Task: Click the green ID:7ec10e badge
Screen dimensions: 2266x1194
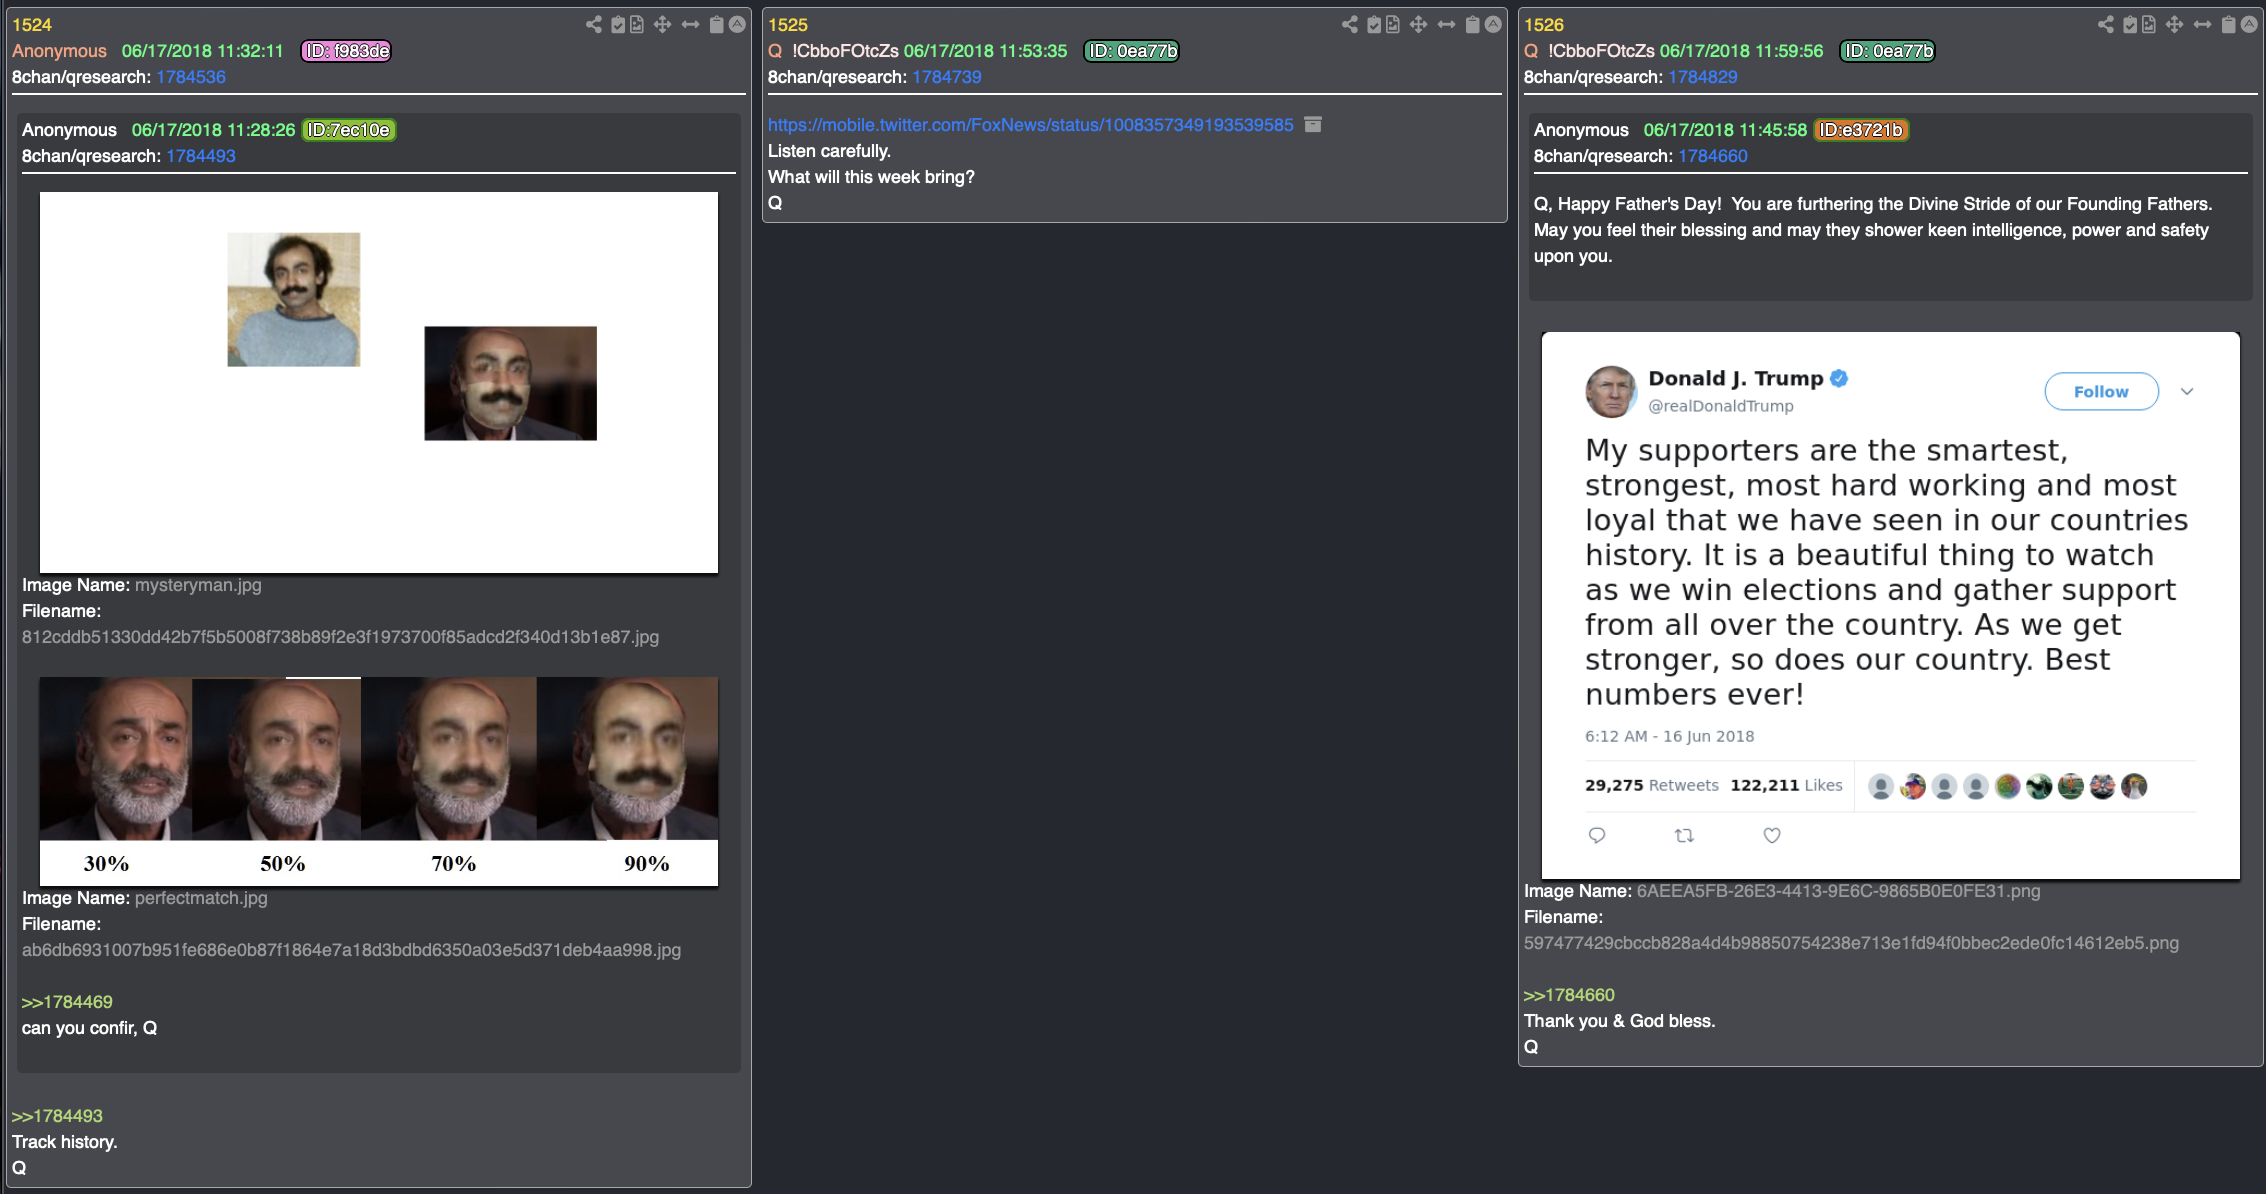Action: 349,130
